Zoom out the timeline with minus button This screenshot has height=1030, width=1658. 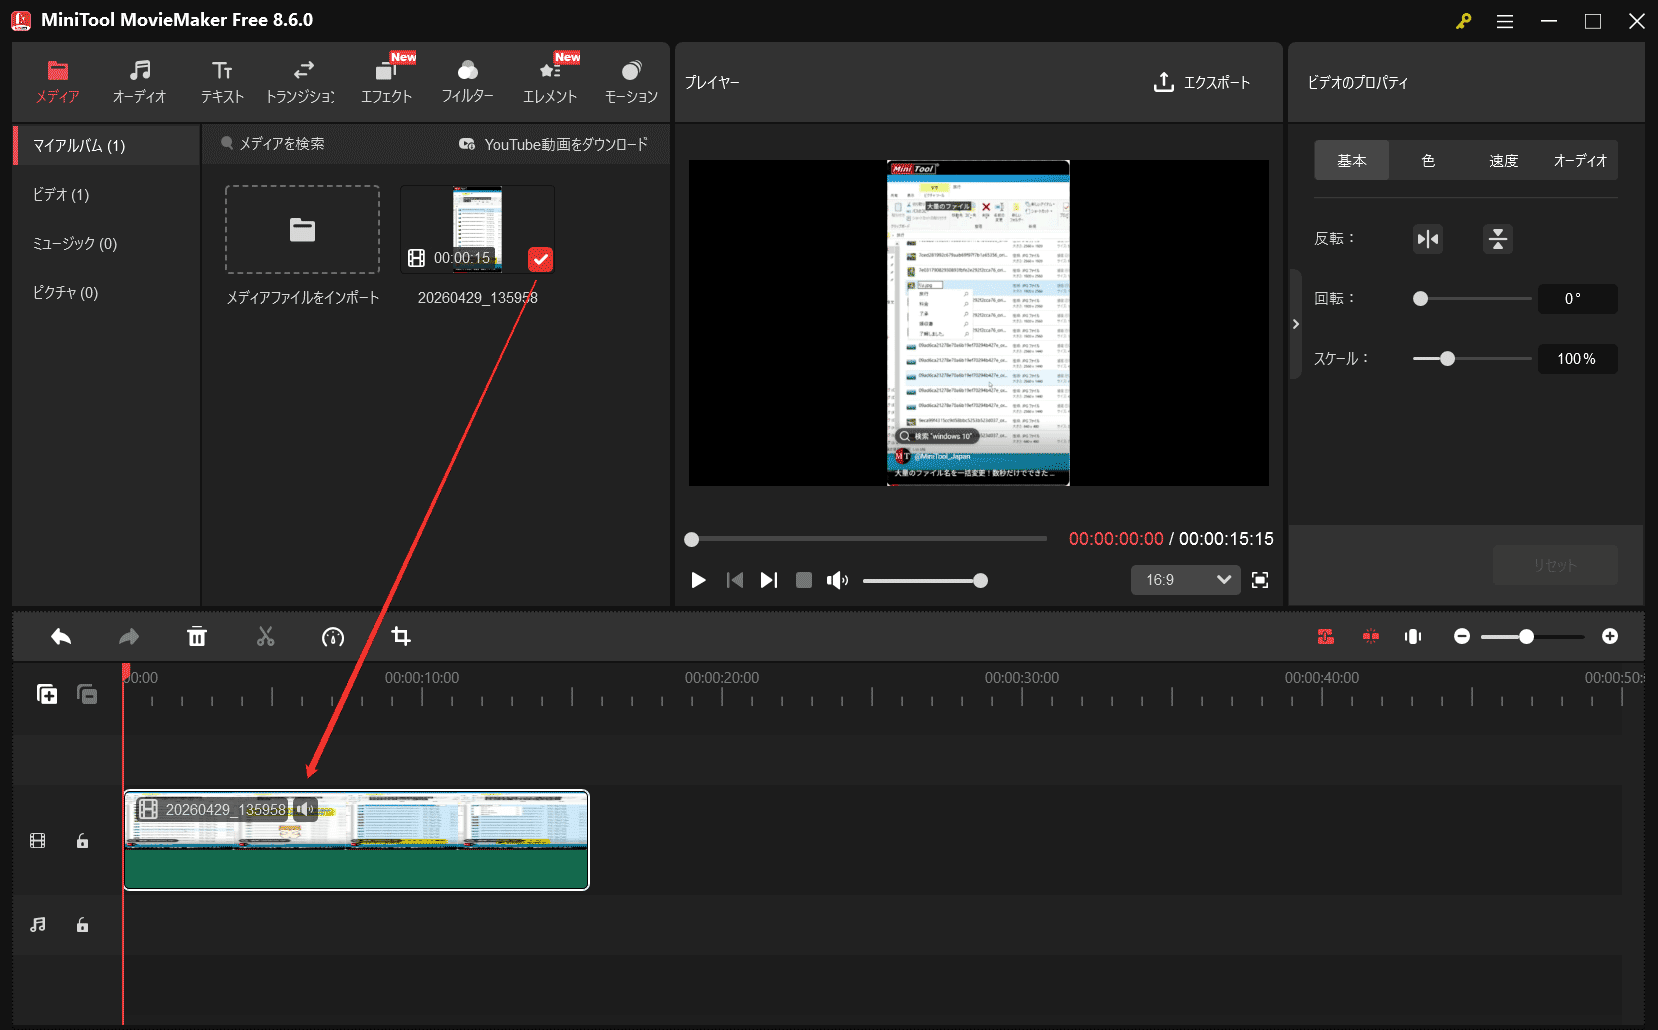(1462, 637)
